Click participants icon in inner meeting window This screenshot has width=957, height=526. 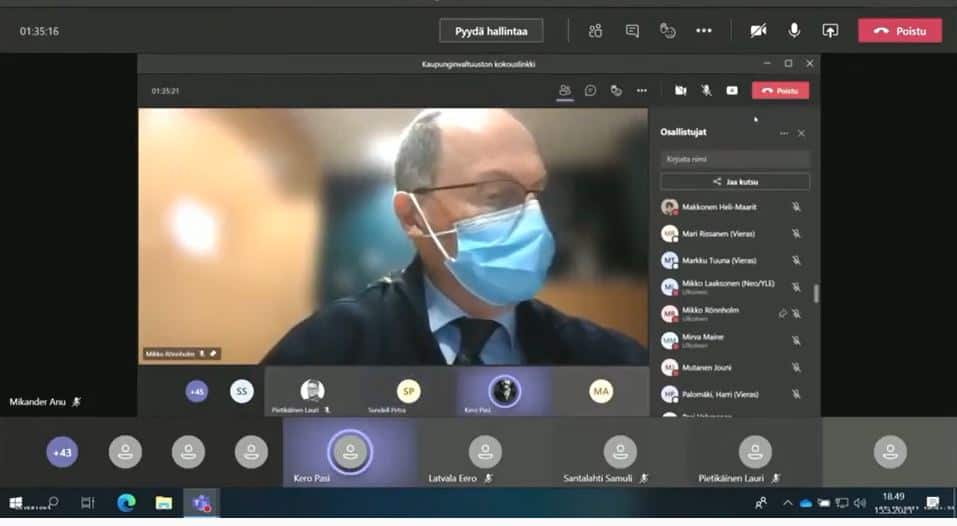565,90
